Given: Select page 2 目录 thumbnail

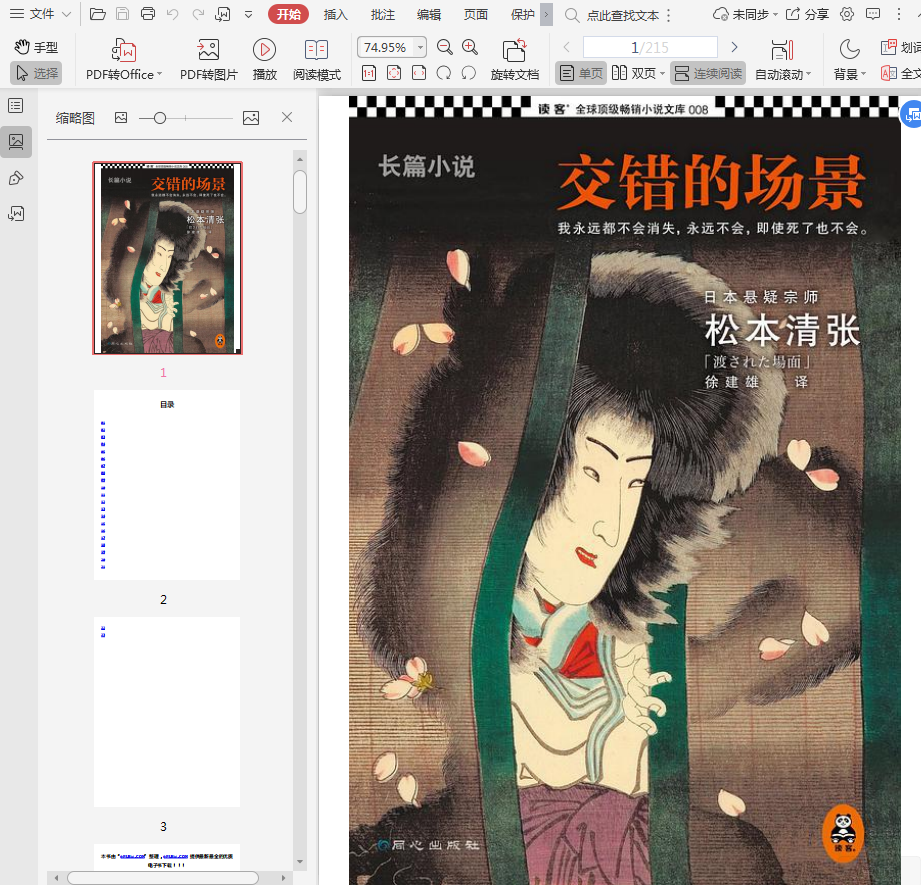Looking at the screenshot, I should click(x=167, y=485).
